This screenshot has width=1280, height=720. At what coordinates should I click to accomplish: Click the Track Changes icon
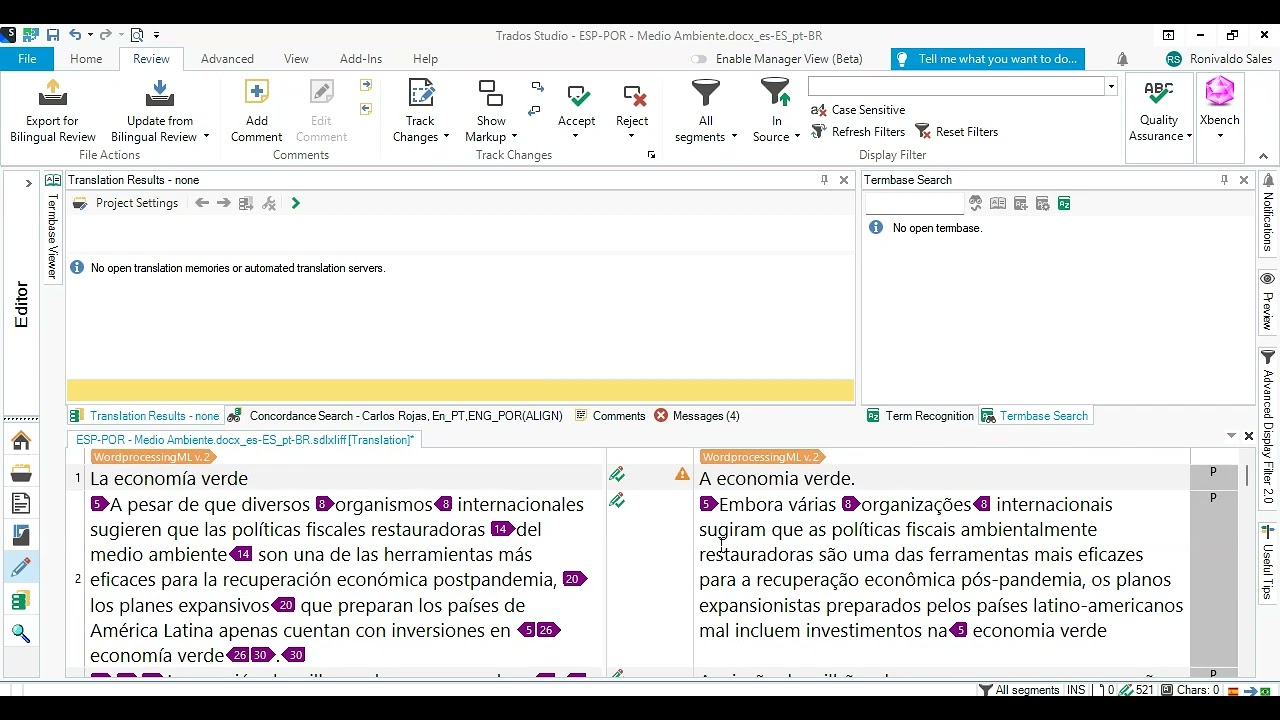click(421, 93)
